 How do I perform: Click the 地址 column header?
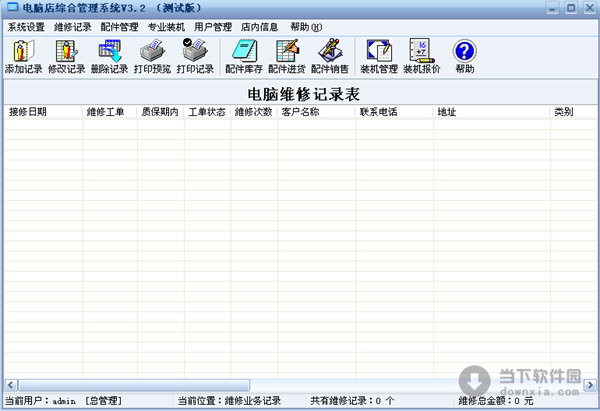492,112
